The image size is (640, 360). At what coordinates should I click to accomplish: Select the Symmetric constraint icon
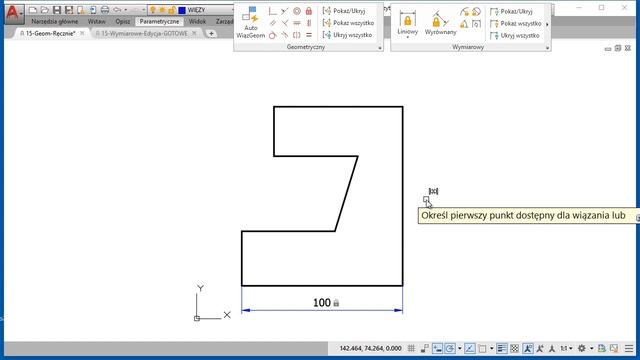coord(297,35)
